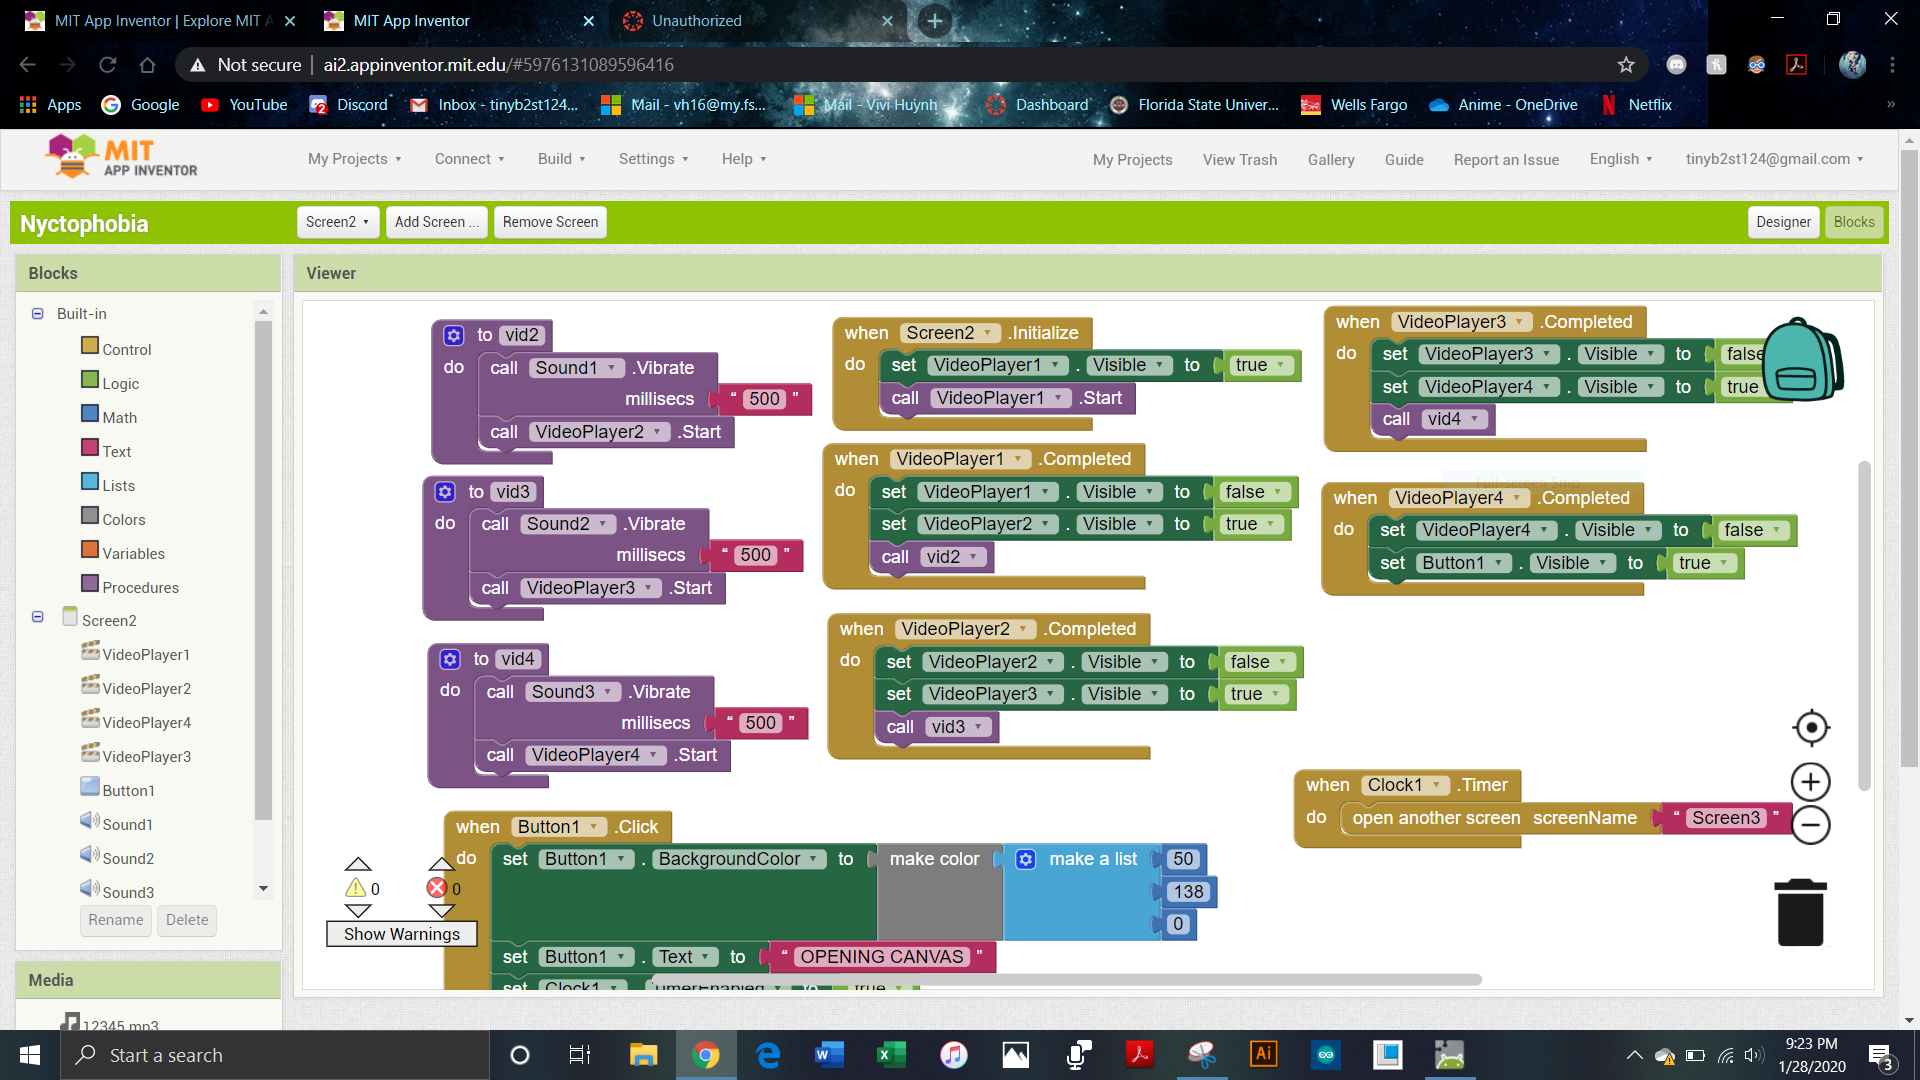The image size is (1920, 1080).
Task: Select the Colors block category
Action: click(x=123, y=519)
